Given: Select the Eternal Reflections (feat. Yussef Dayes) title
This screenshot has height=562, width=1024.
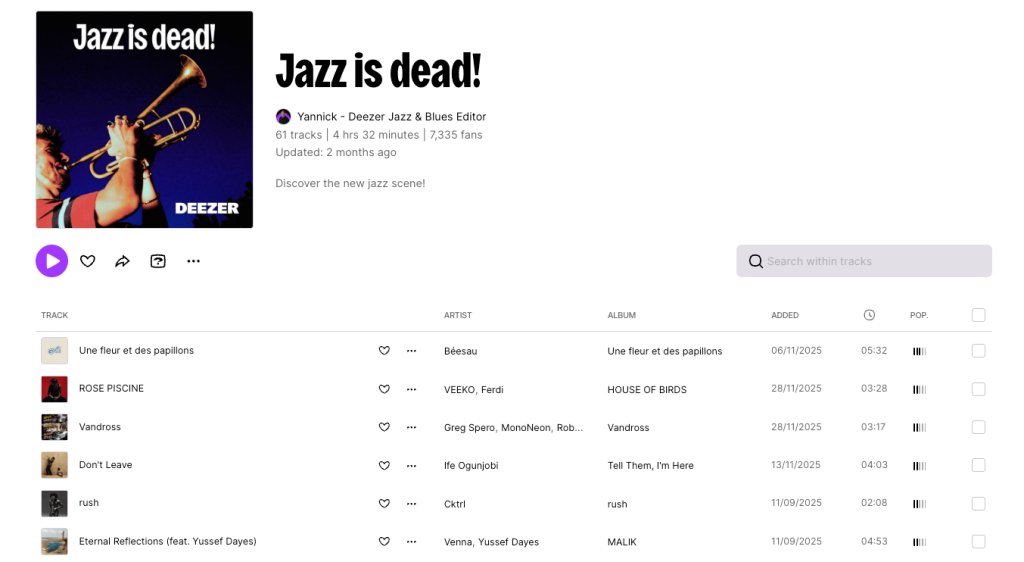Looking at the screenshot, I should coord(168,541).
